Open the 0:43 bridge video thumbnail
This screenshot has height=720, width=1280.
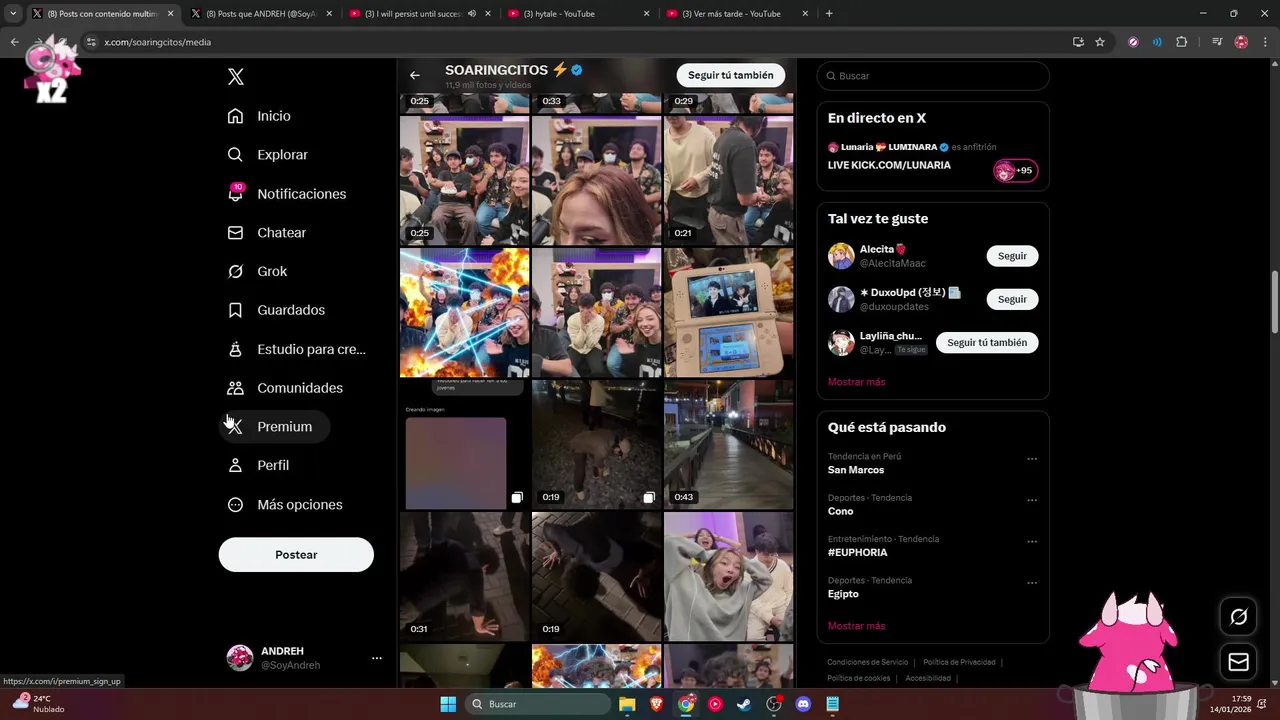pos(728,445)
